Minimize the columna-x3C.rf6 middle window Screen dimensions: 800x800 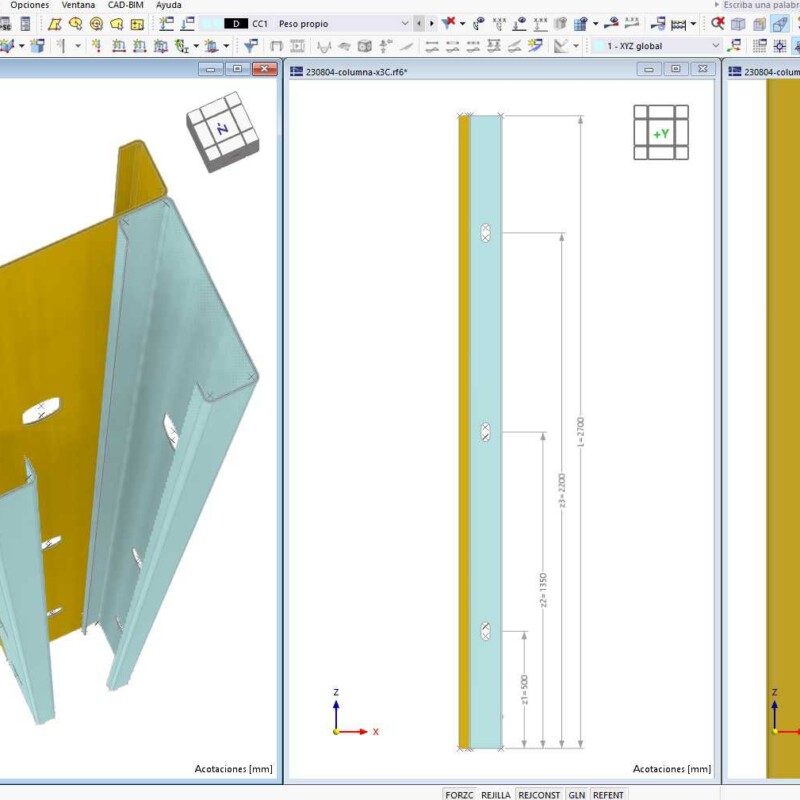tap(649, 69)
